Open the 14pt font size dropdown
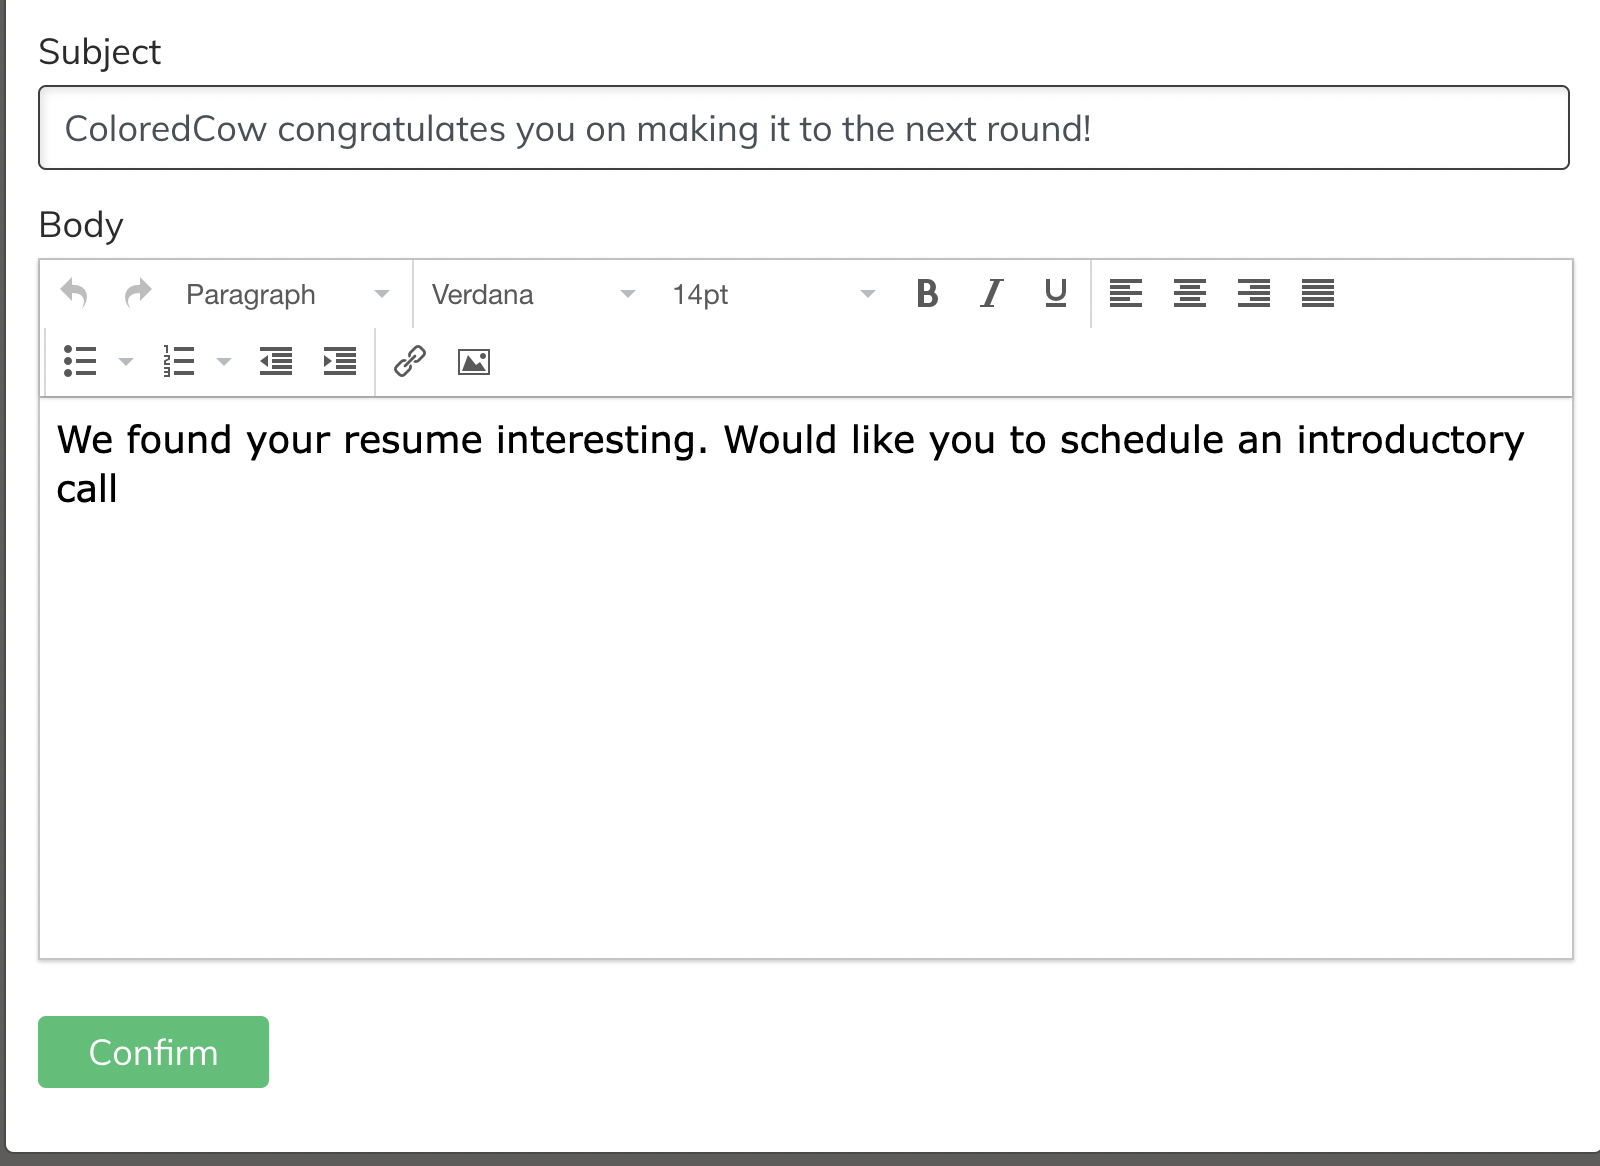This screenshot has height=1166, width=1600. pos(770,293)
